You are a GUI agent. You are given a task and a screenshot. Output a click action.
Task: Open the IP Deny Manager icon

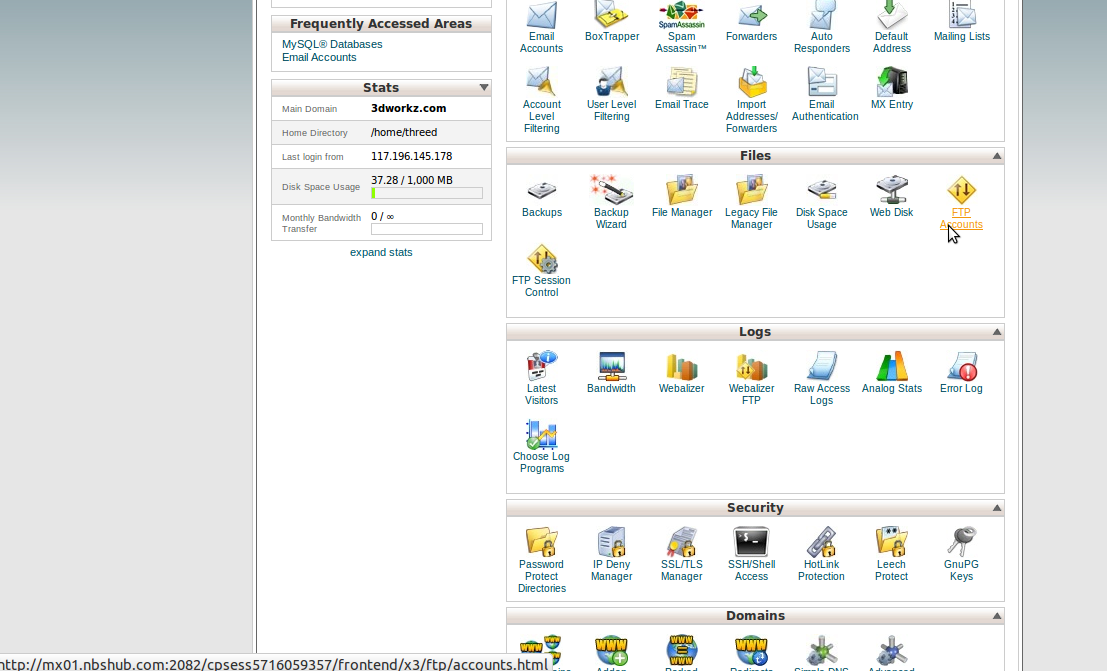611,542
